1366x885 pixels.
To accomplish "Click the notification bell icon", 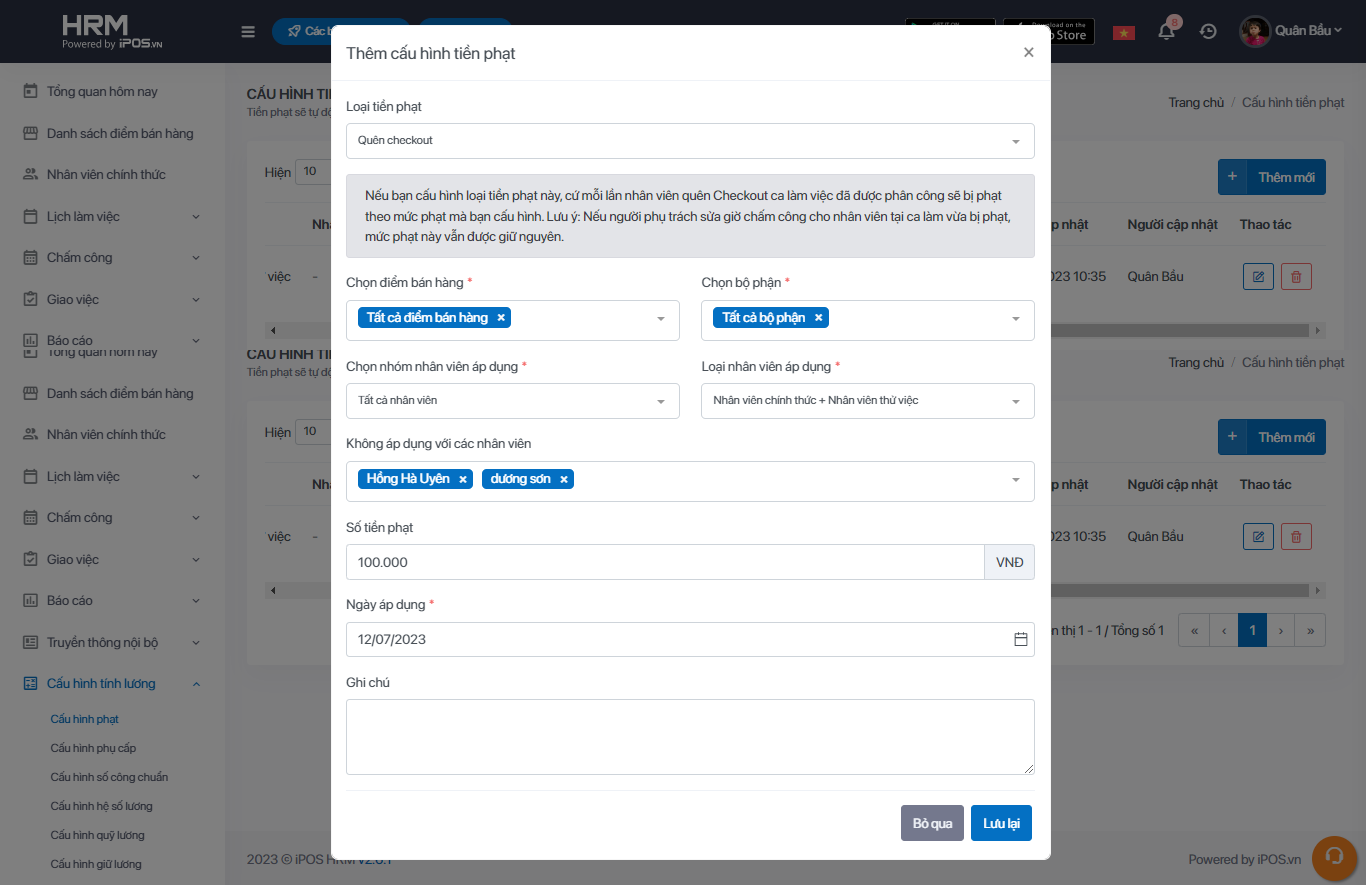I will 1166,32.
